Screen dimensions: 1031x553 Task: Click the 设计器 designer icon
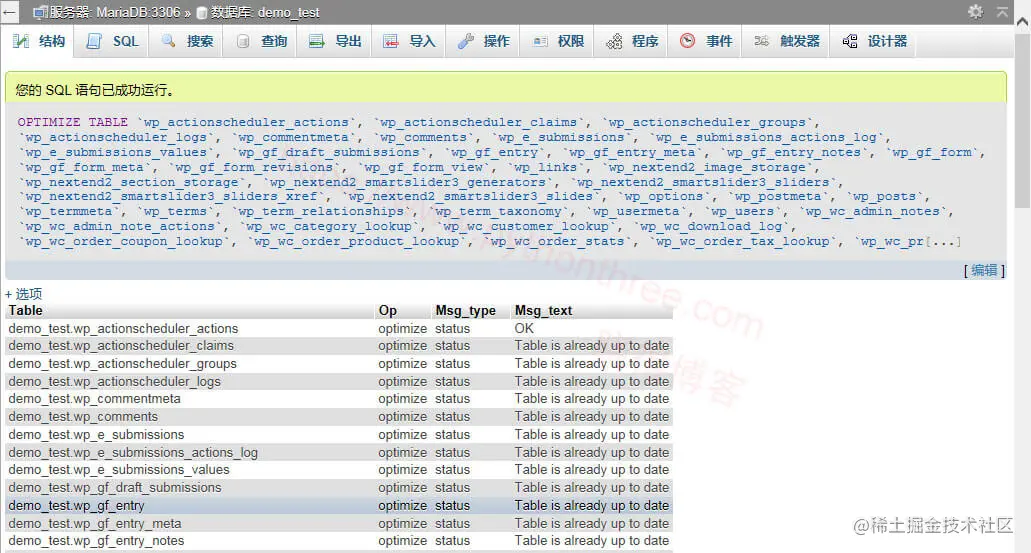click(850, 41)
